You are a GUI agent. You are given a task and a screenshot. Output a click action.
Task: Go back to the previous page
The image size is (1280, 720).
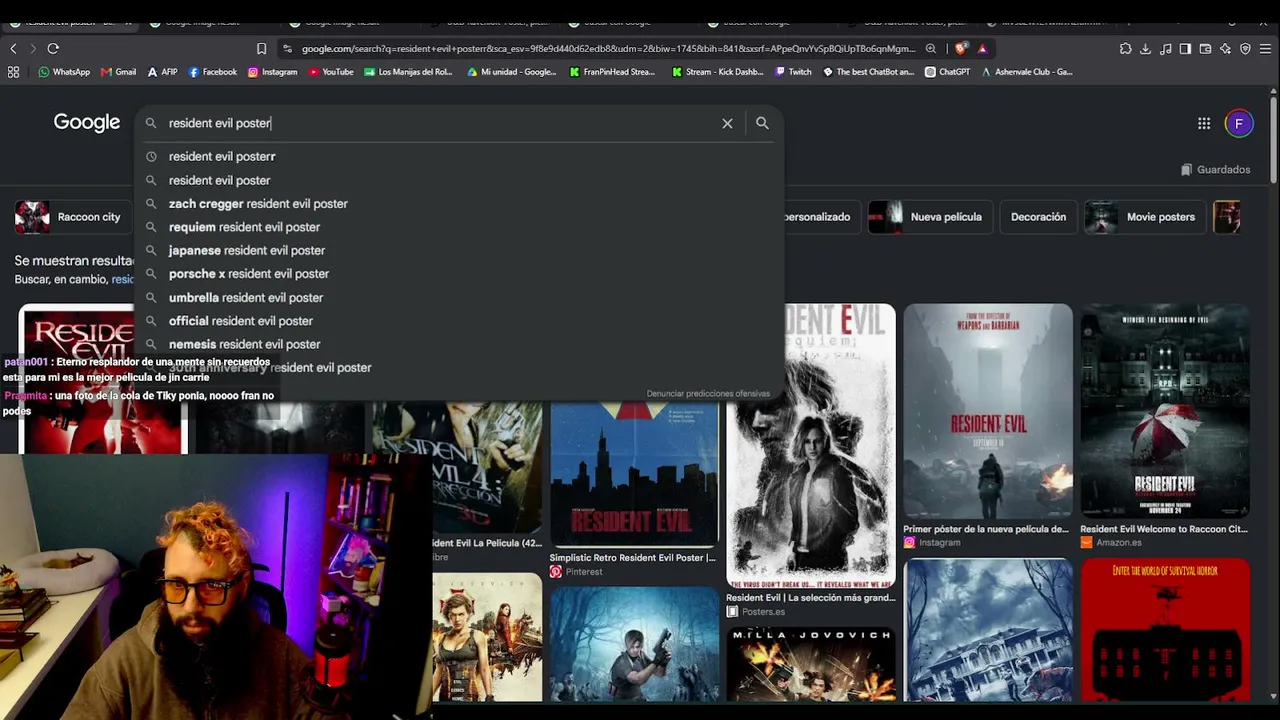tap(13, 48)
